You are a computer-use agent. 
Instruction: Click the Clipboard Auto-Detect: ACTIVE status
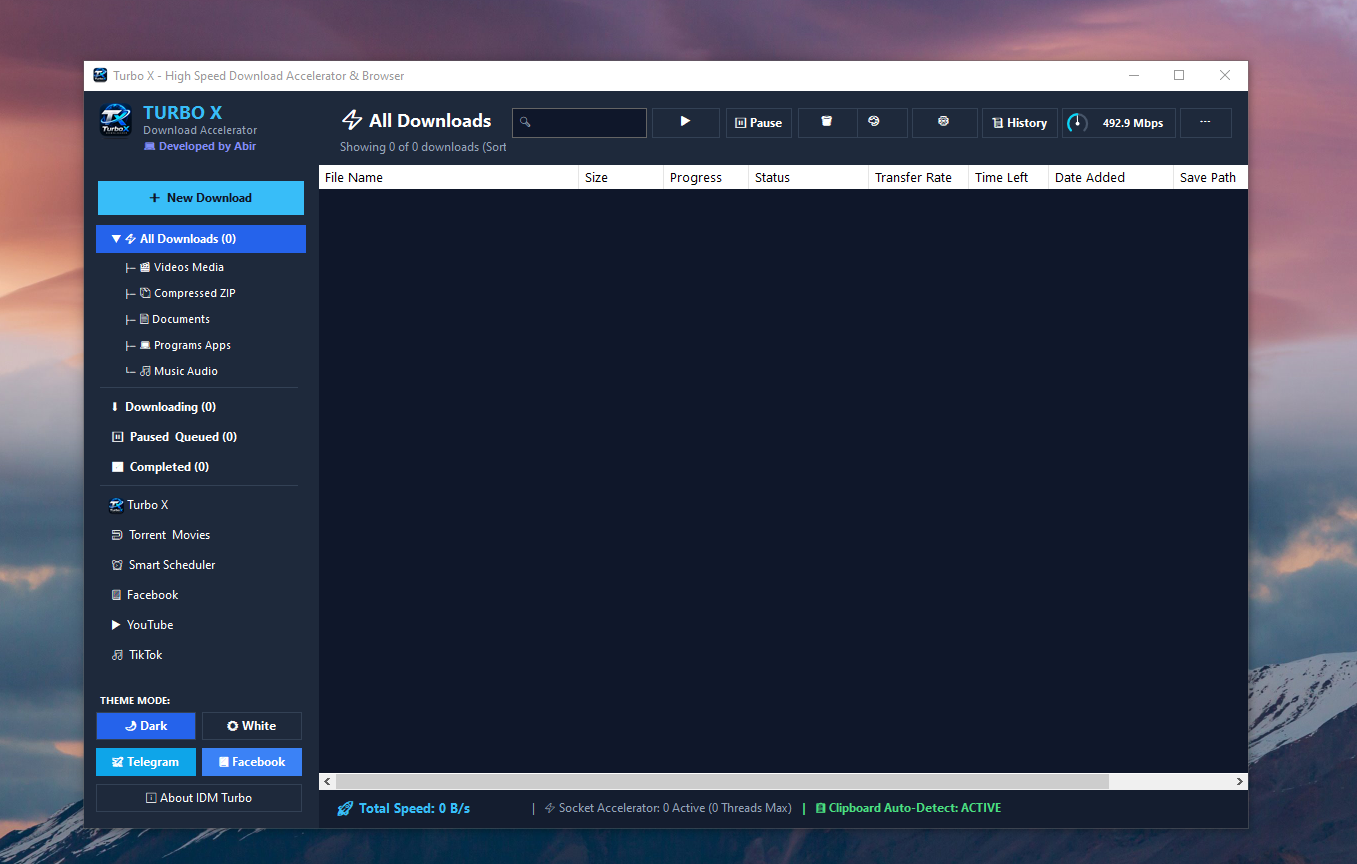click(908, 808)
